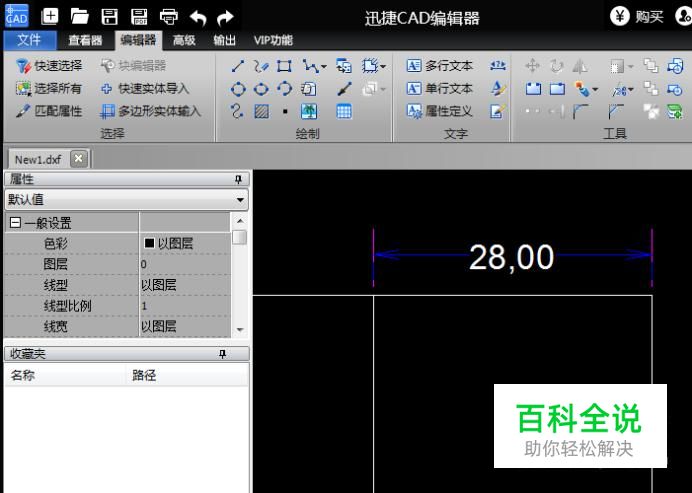Screen dimensions: 692x493
Task: Open the boundary selection tool dropdown
Action: (383, 67)
